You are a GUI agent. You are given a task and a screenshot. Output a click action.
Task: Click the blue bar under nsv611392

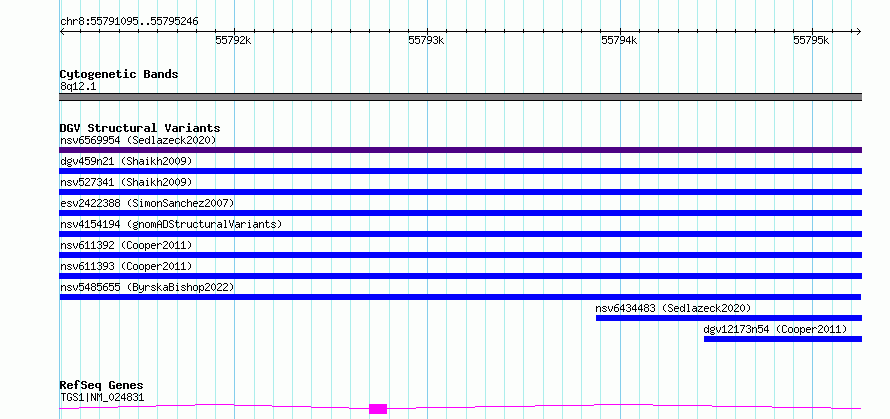click(460, 255)
